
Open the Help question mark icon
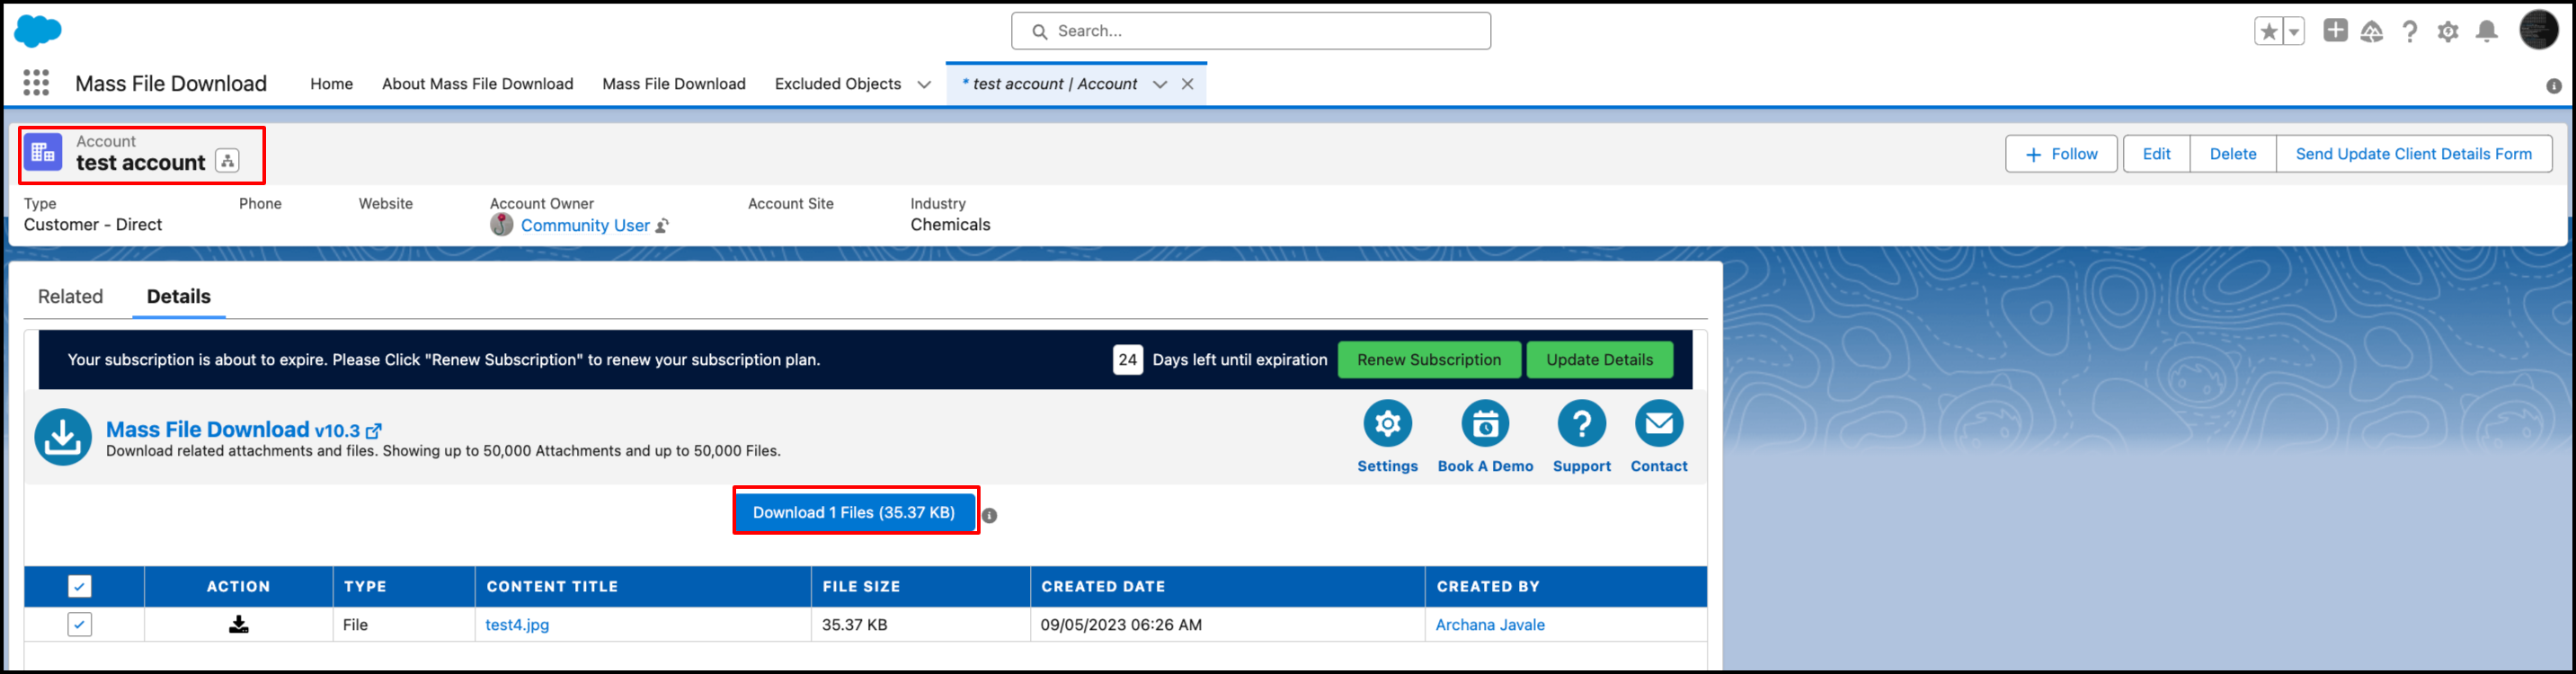coord(2410,32)
